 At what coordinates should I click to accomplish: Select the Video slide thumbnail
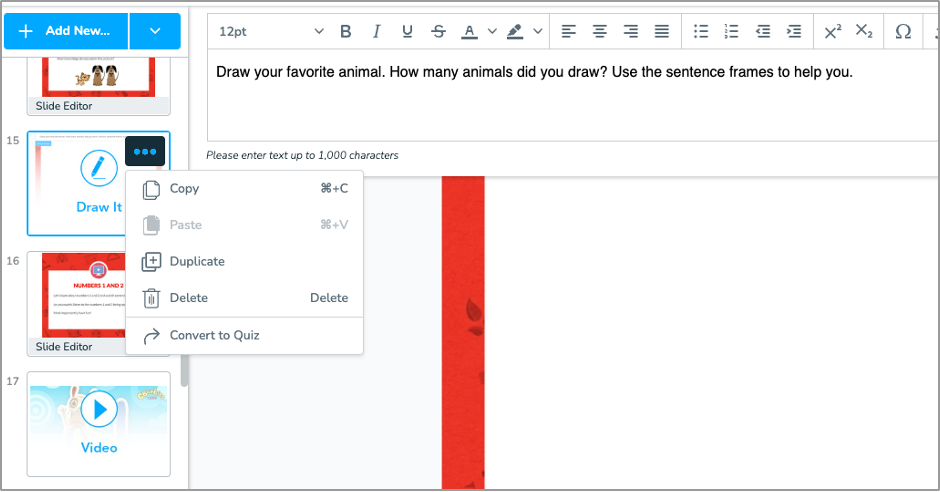coord(98,423)
